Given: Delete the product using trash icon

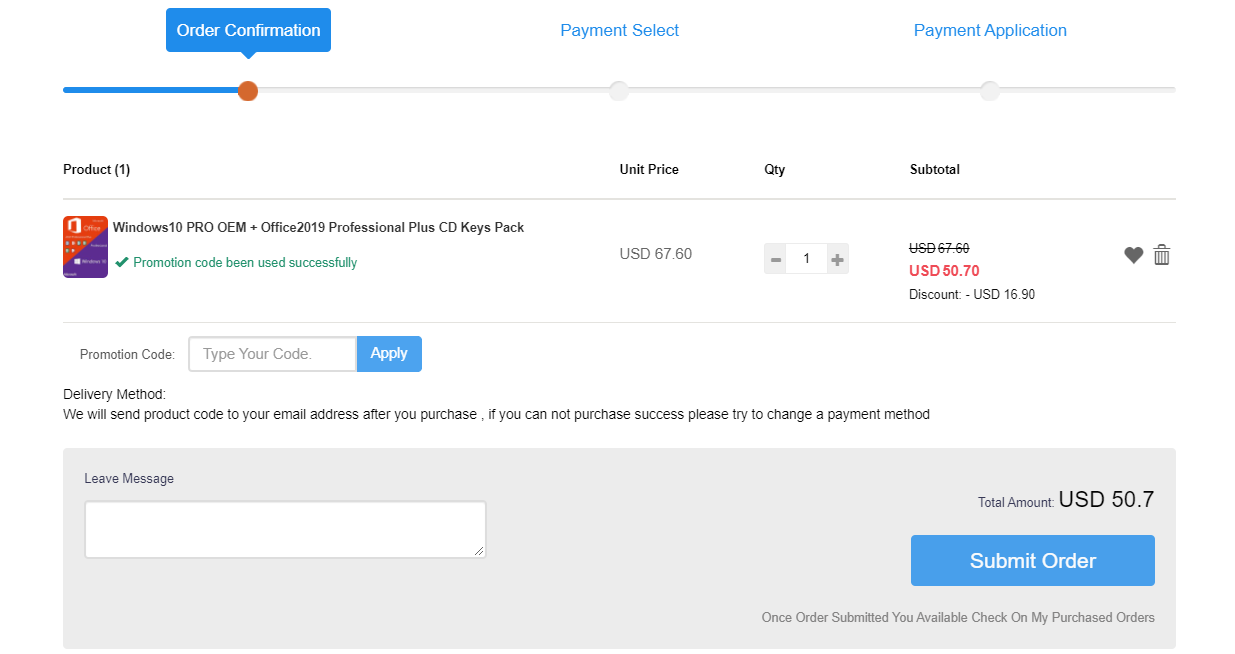Looking at the screenshot, I should pyautogui.click(x=1161, y=255).
